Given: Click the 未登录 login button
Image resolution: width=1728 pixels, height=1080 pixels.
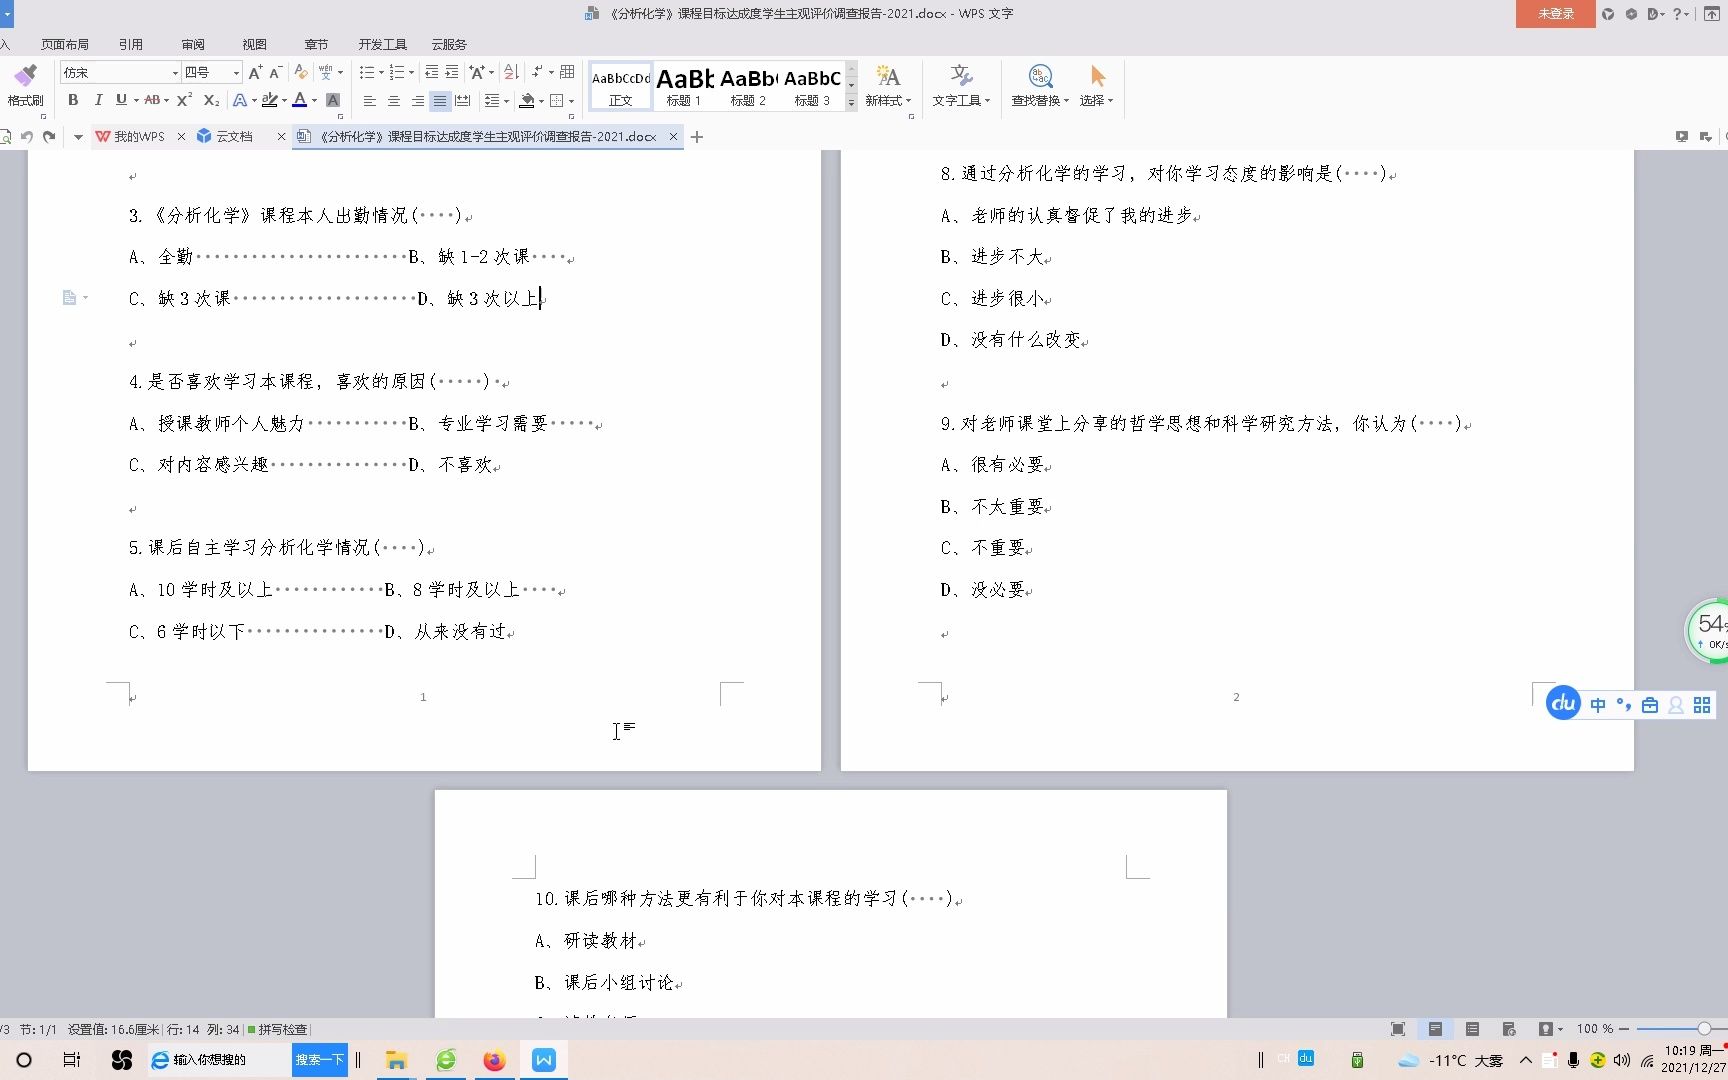Looking at the screenshot, I should tap(1556, 13).
